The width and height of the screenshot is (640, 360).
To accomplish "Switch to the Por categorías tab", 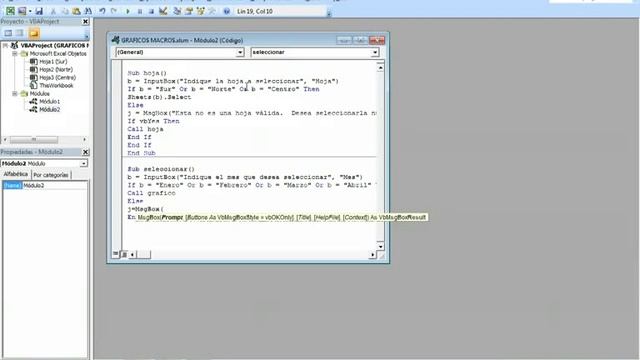I will (51, 175).
